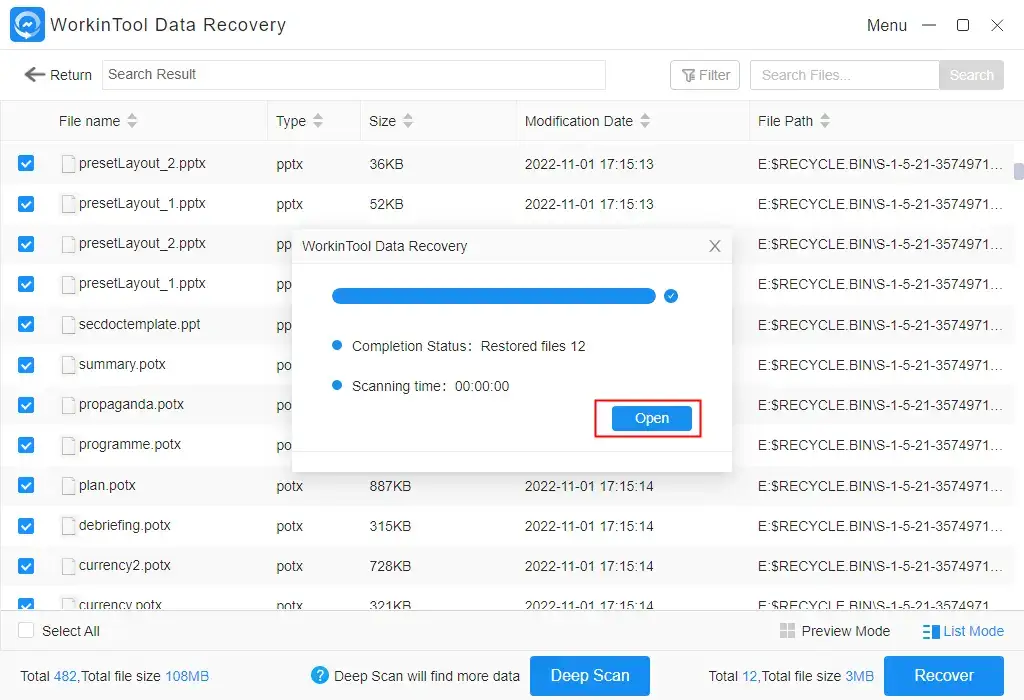The image size is (1024, 700).
Task: Click the file icon of debriefing.potx
Action: [x=68, y=526]
